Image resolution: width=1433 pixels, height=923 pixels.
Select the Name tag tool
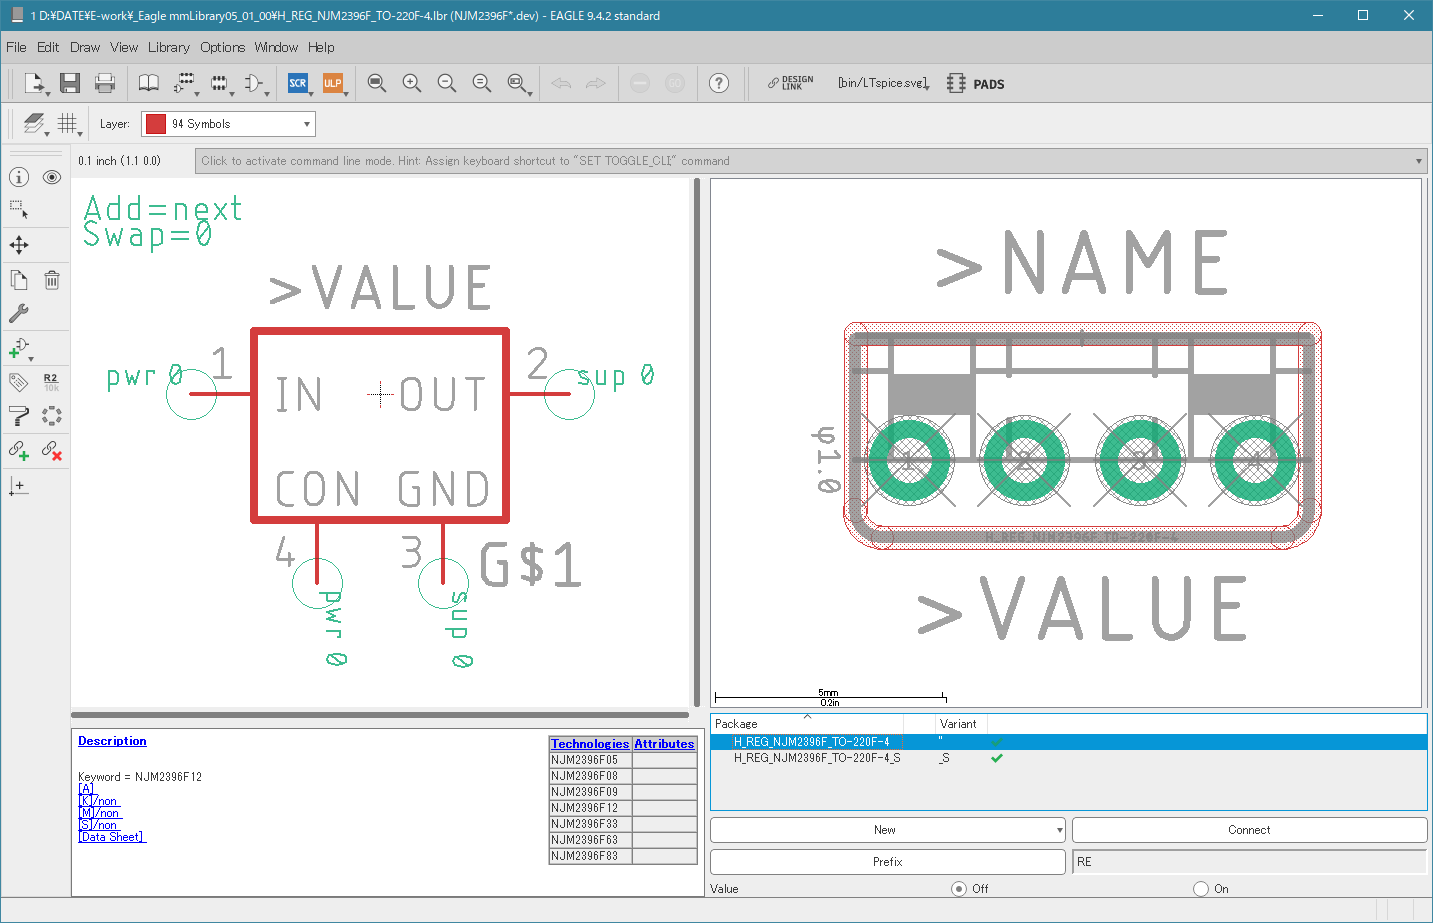tap(19, 382)
